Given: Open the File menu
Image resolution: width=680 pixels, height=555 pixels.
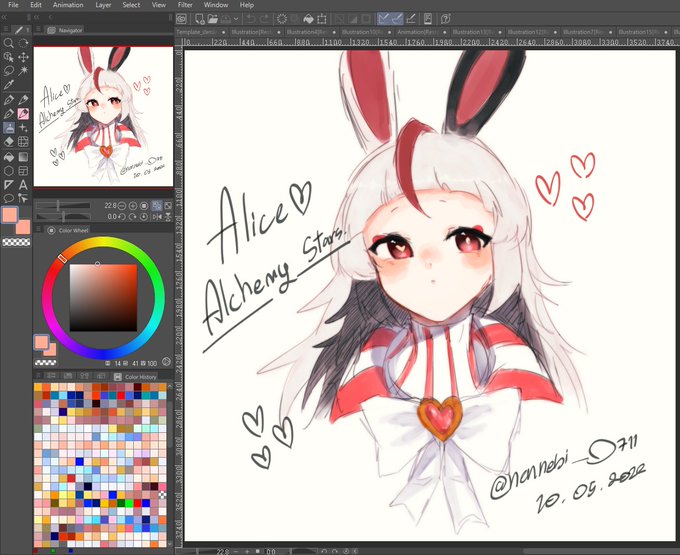Looking at the screenshot, I should click(13, 5).
